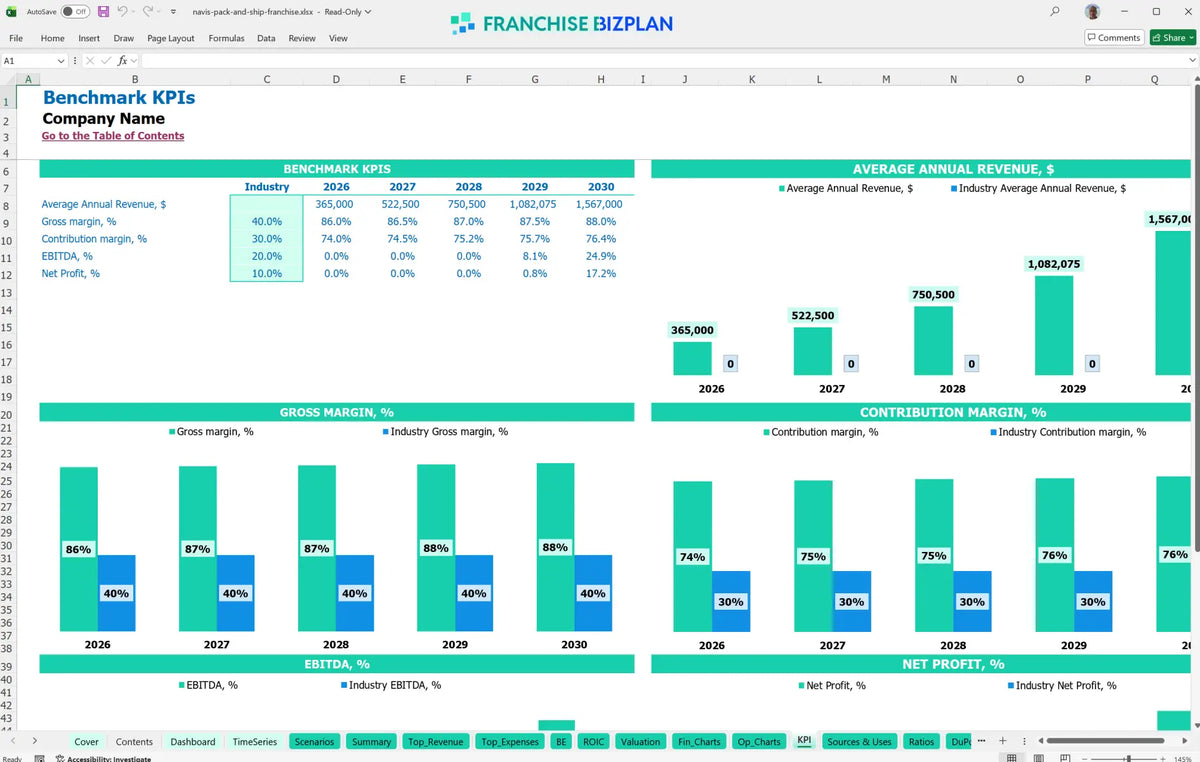Switch to the Valuation sheet tab
Screen dimensions: 1200x762
pyautogui.click(x=640, y=742)
